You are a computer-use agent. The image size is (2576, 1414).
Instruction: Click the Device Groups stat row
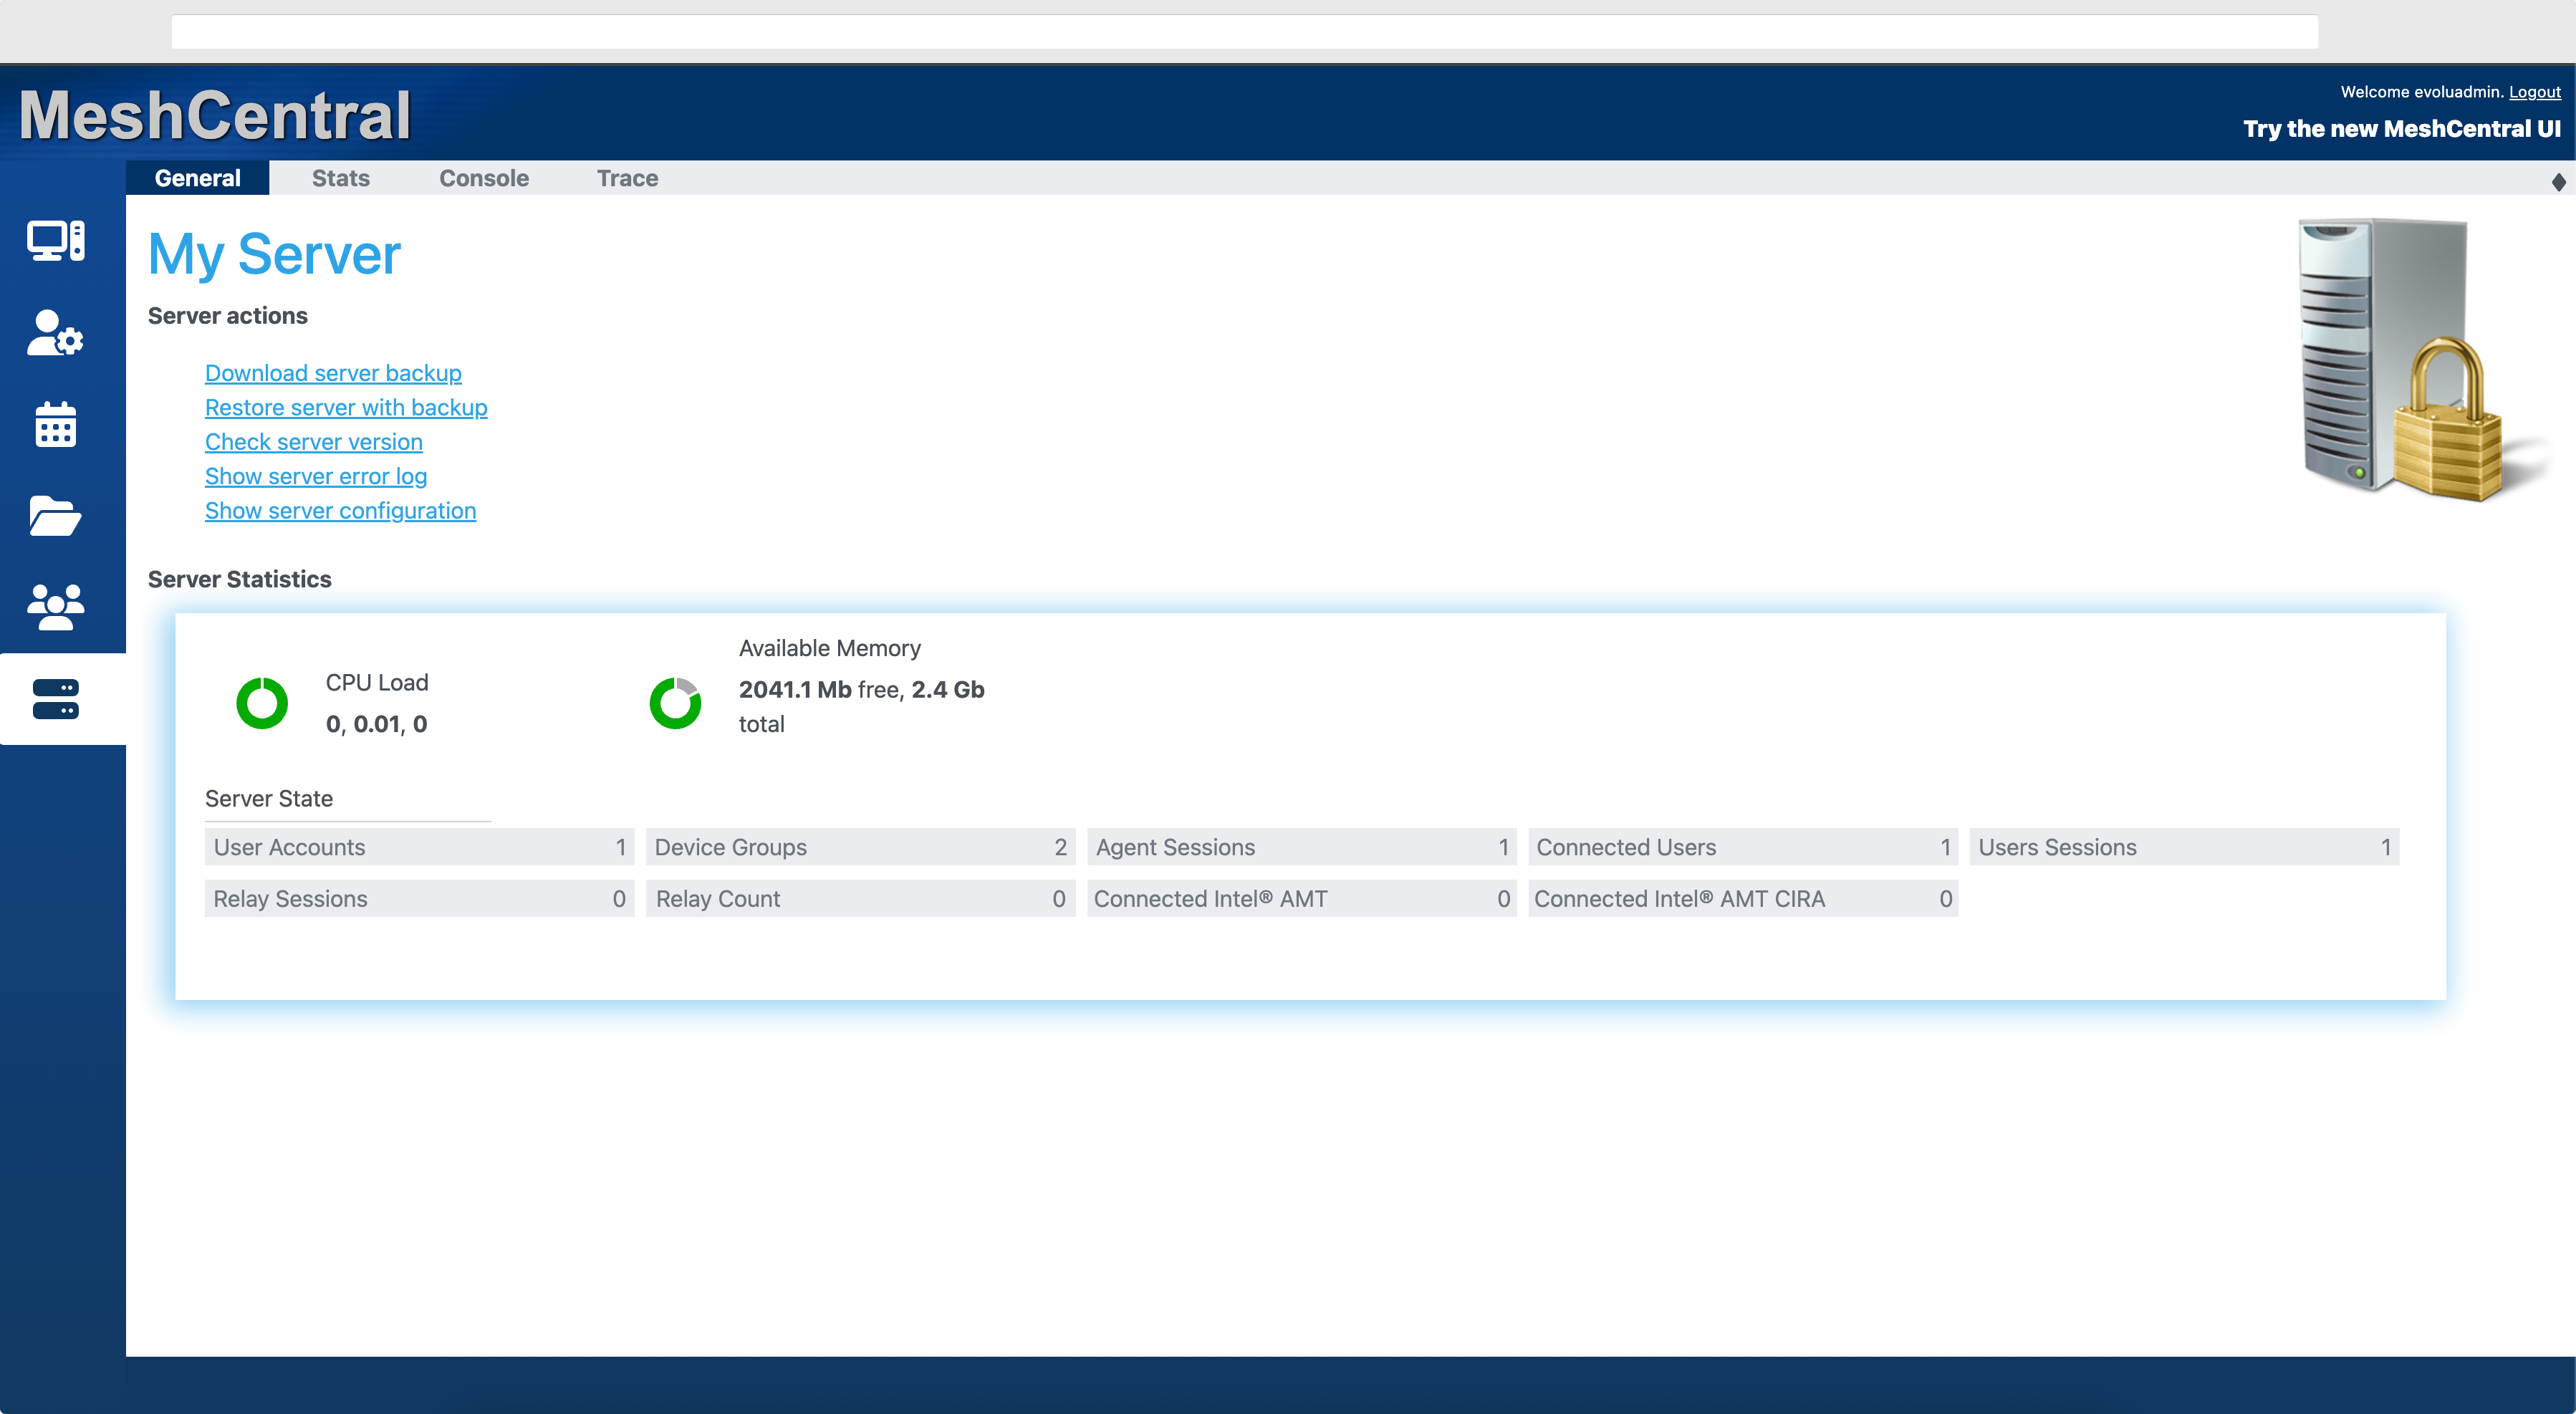pyautogui.click(x=860, y=847)
